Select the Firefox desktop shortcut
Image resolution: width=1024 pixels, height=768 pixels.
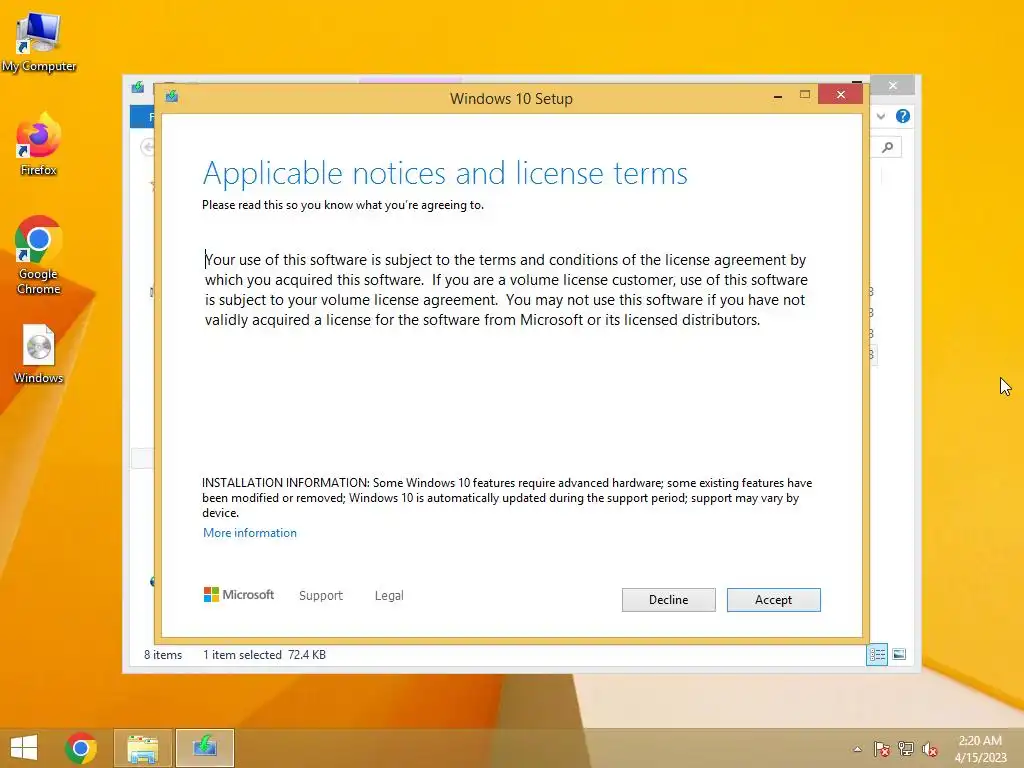click(39, 145)
